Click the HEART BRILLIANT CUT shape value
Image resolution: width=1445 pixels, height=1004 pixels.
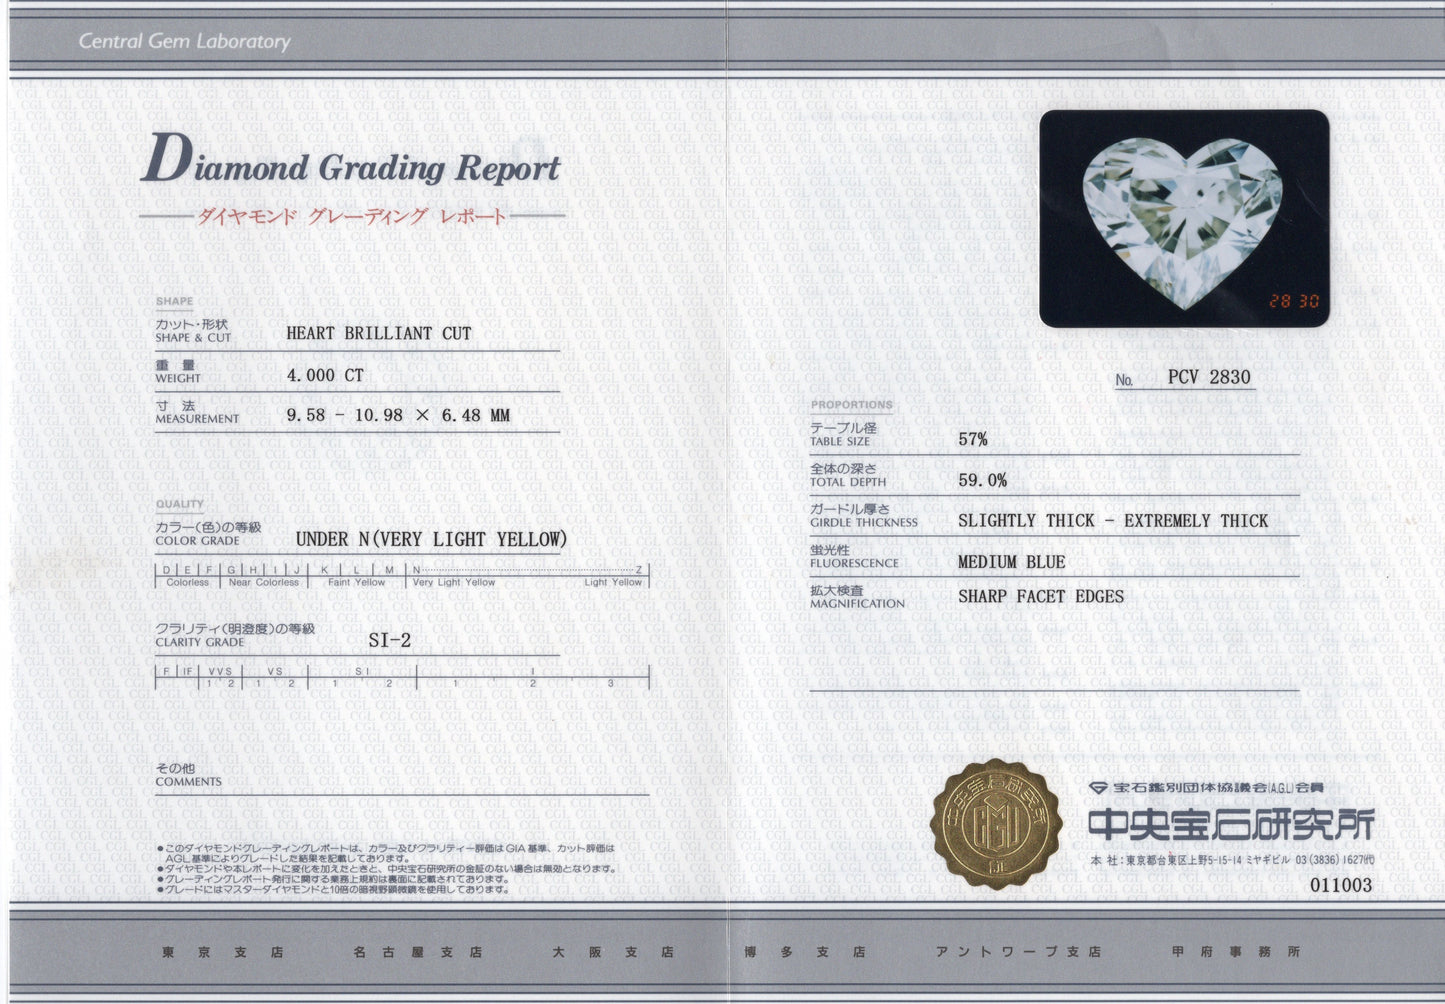click(378, 334)
